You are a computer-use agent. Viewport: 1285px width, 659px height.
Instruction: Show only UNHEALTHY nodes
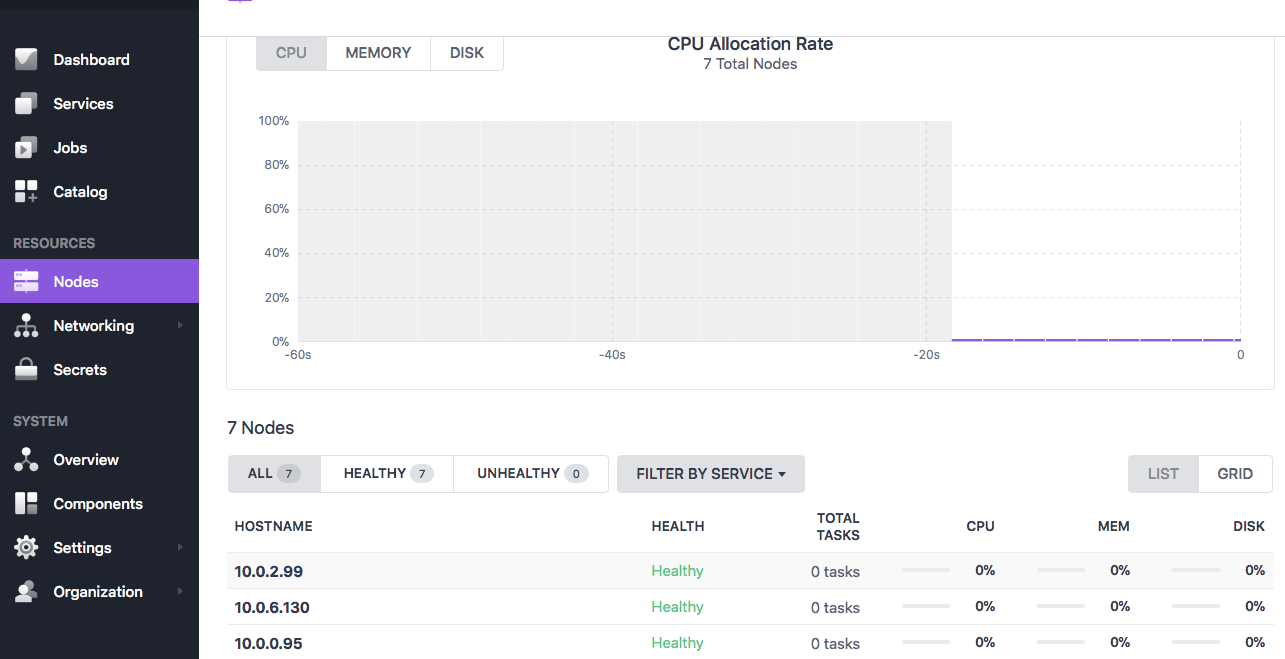pos(531,474)
